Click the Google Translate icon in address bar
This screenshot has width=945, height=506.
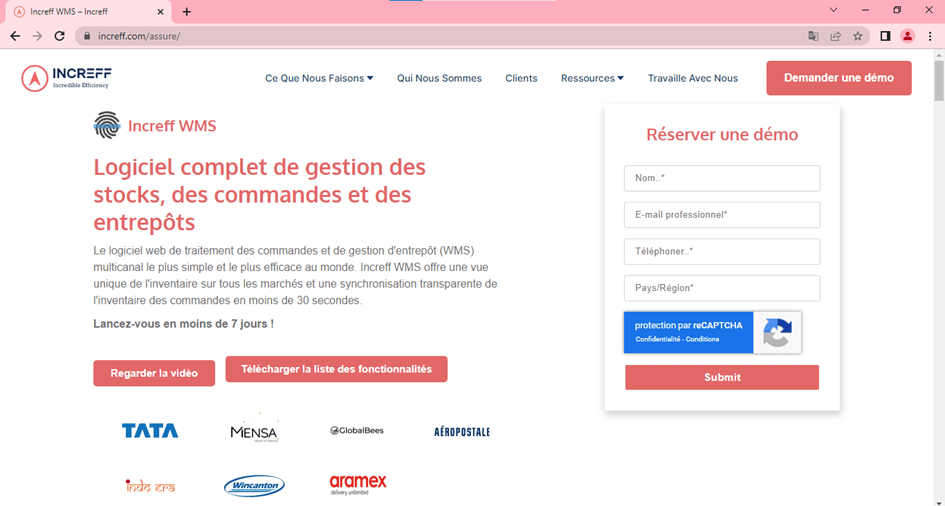(x=813, y=36)
